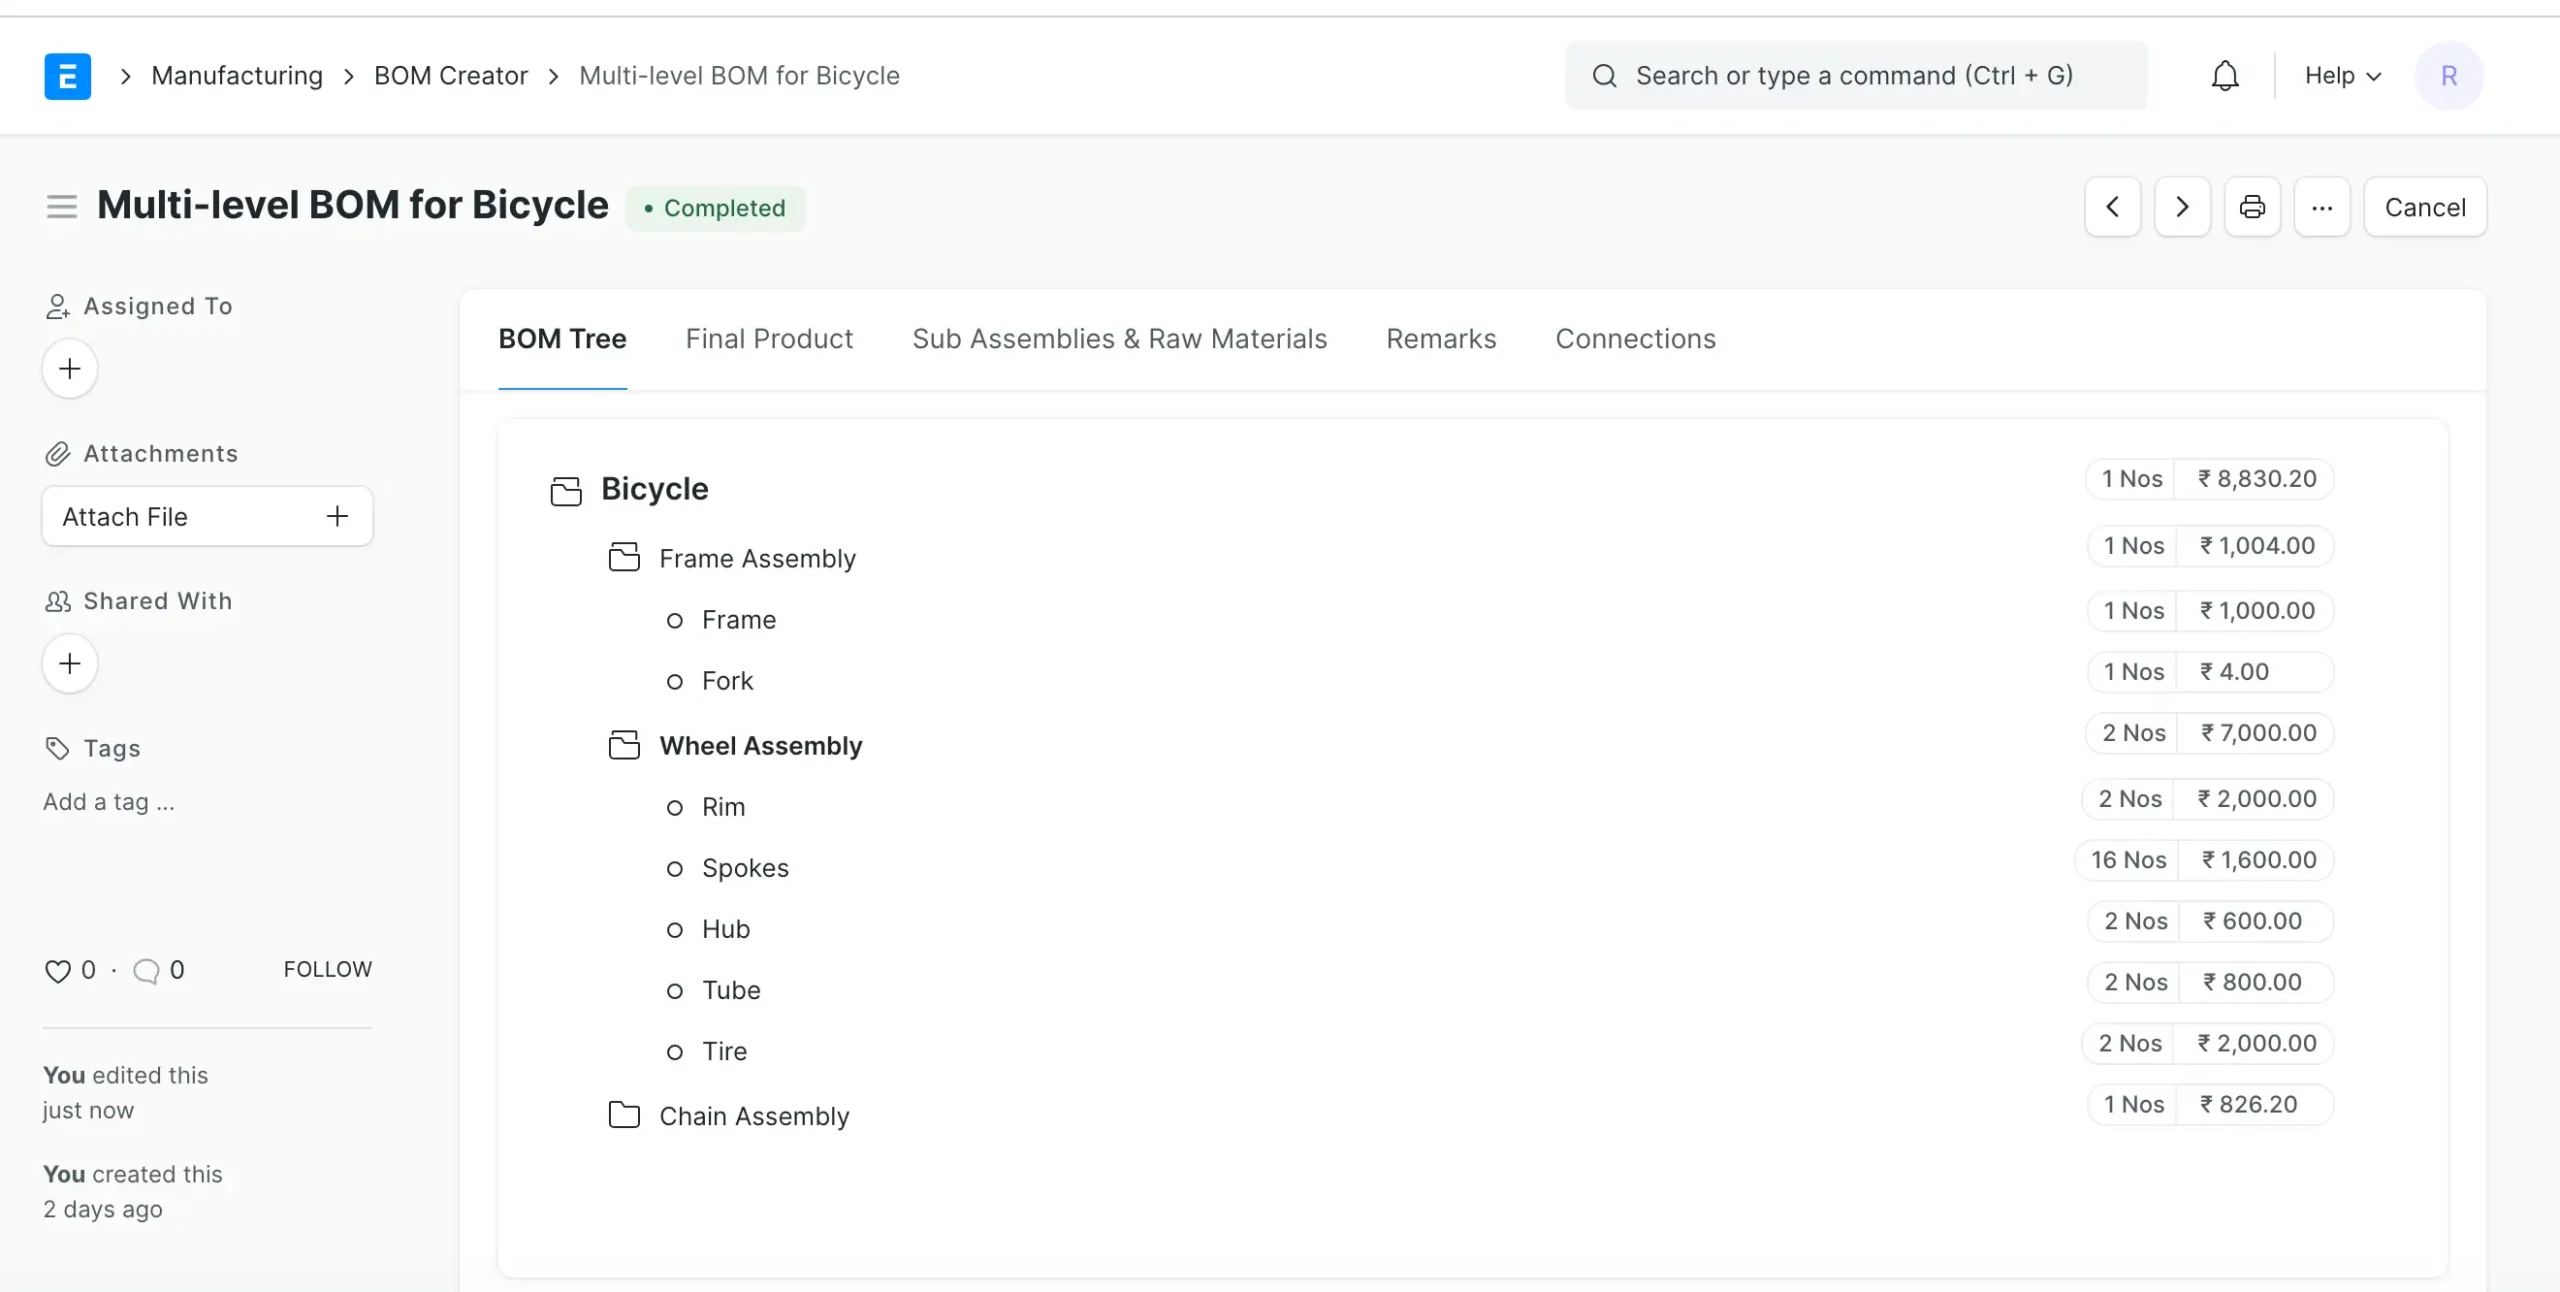The width and height of the screenshot is (2560, 1292).
Task: Like the document with heart icon
Action: 58,971
